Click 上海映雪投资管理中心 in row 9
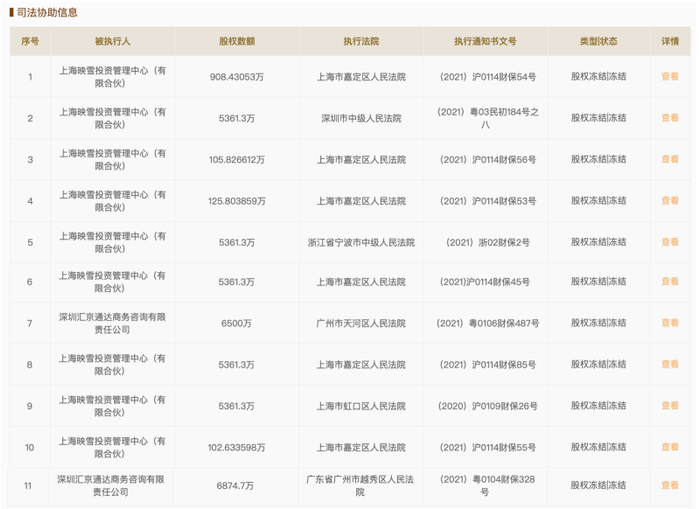 103,400
